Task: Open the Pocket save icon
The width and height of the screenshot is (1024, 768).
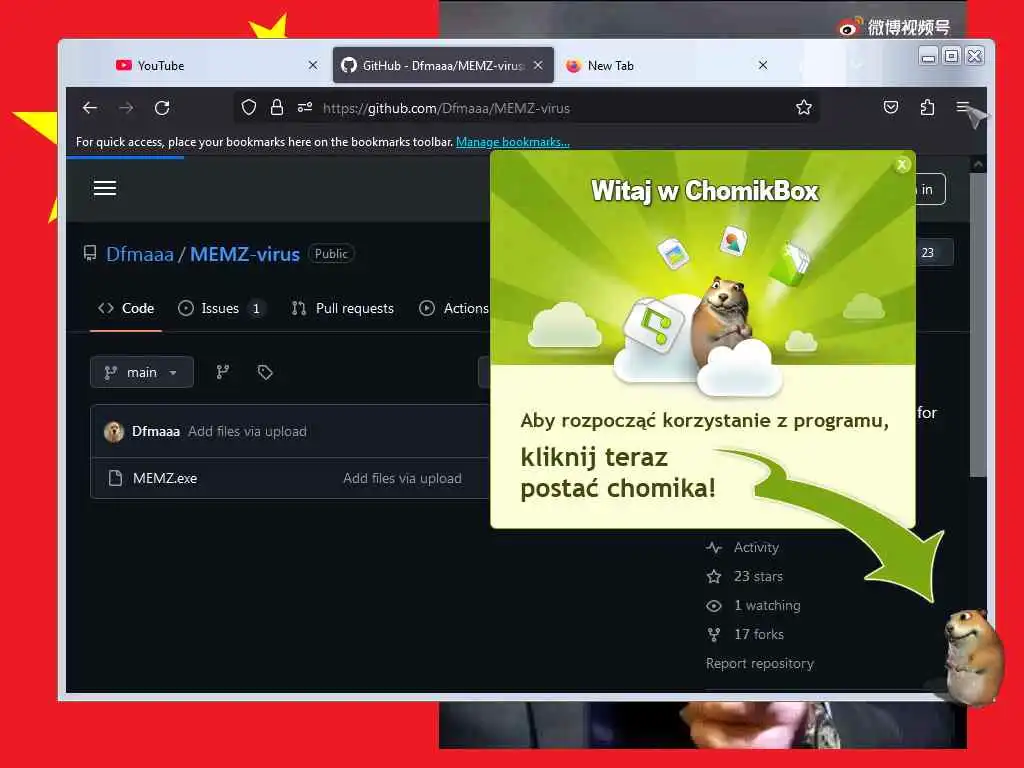Action: tap(891, 108)
